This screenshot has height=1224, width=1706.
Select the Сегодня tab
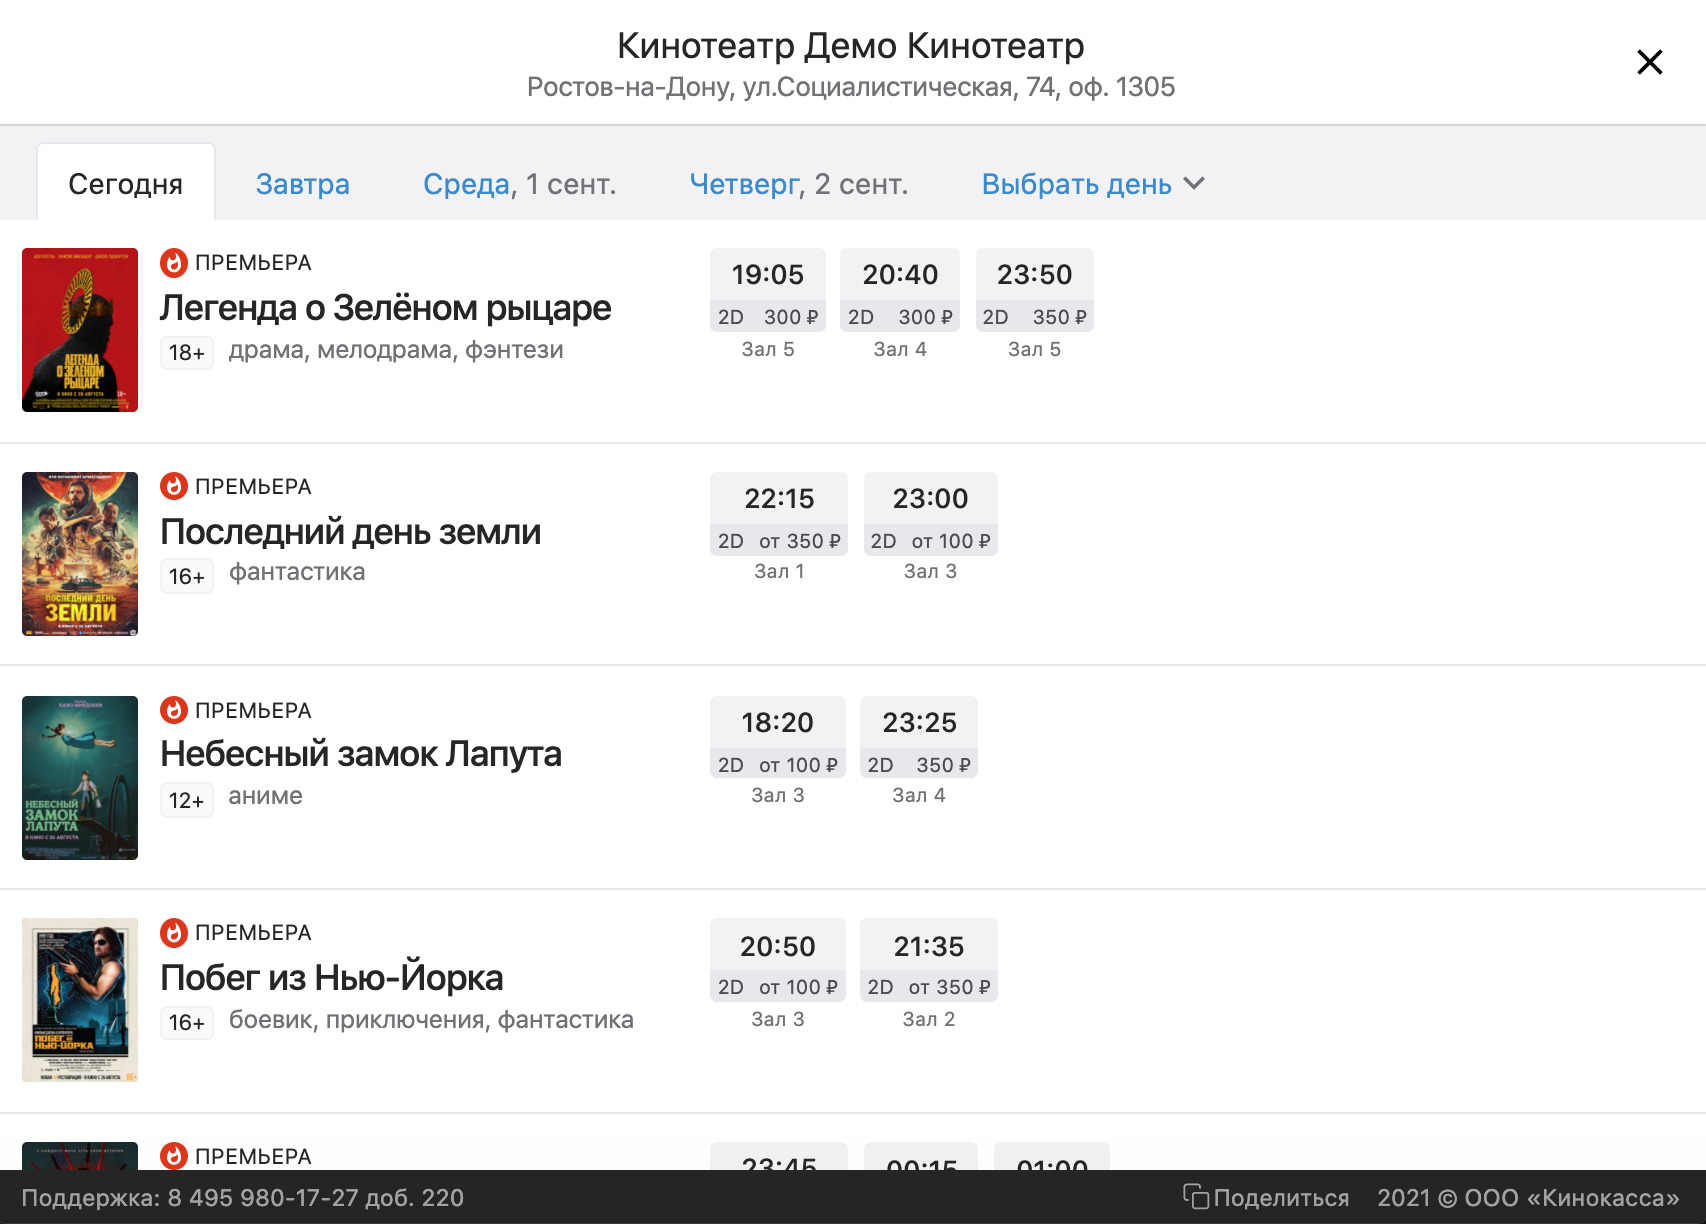(126, 184)
